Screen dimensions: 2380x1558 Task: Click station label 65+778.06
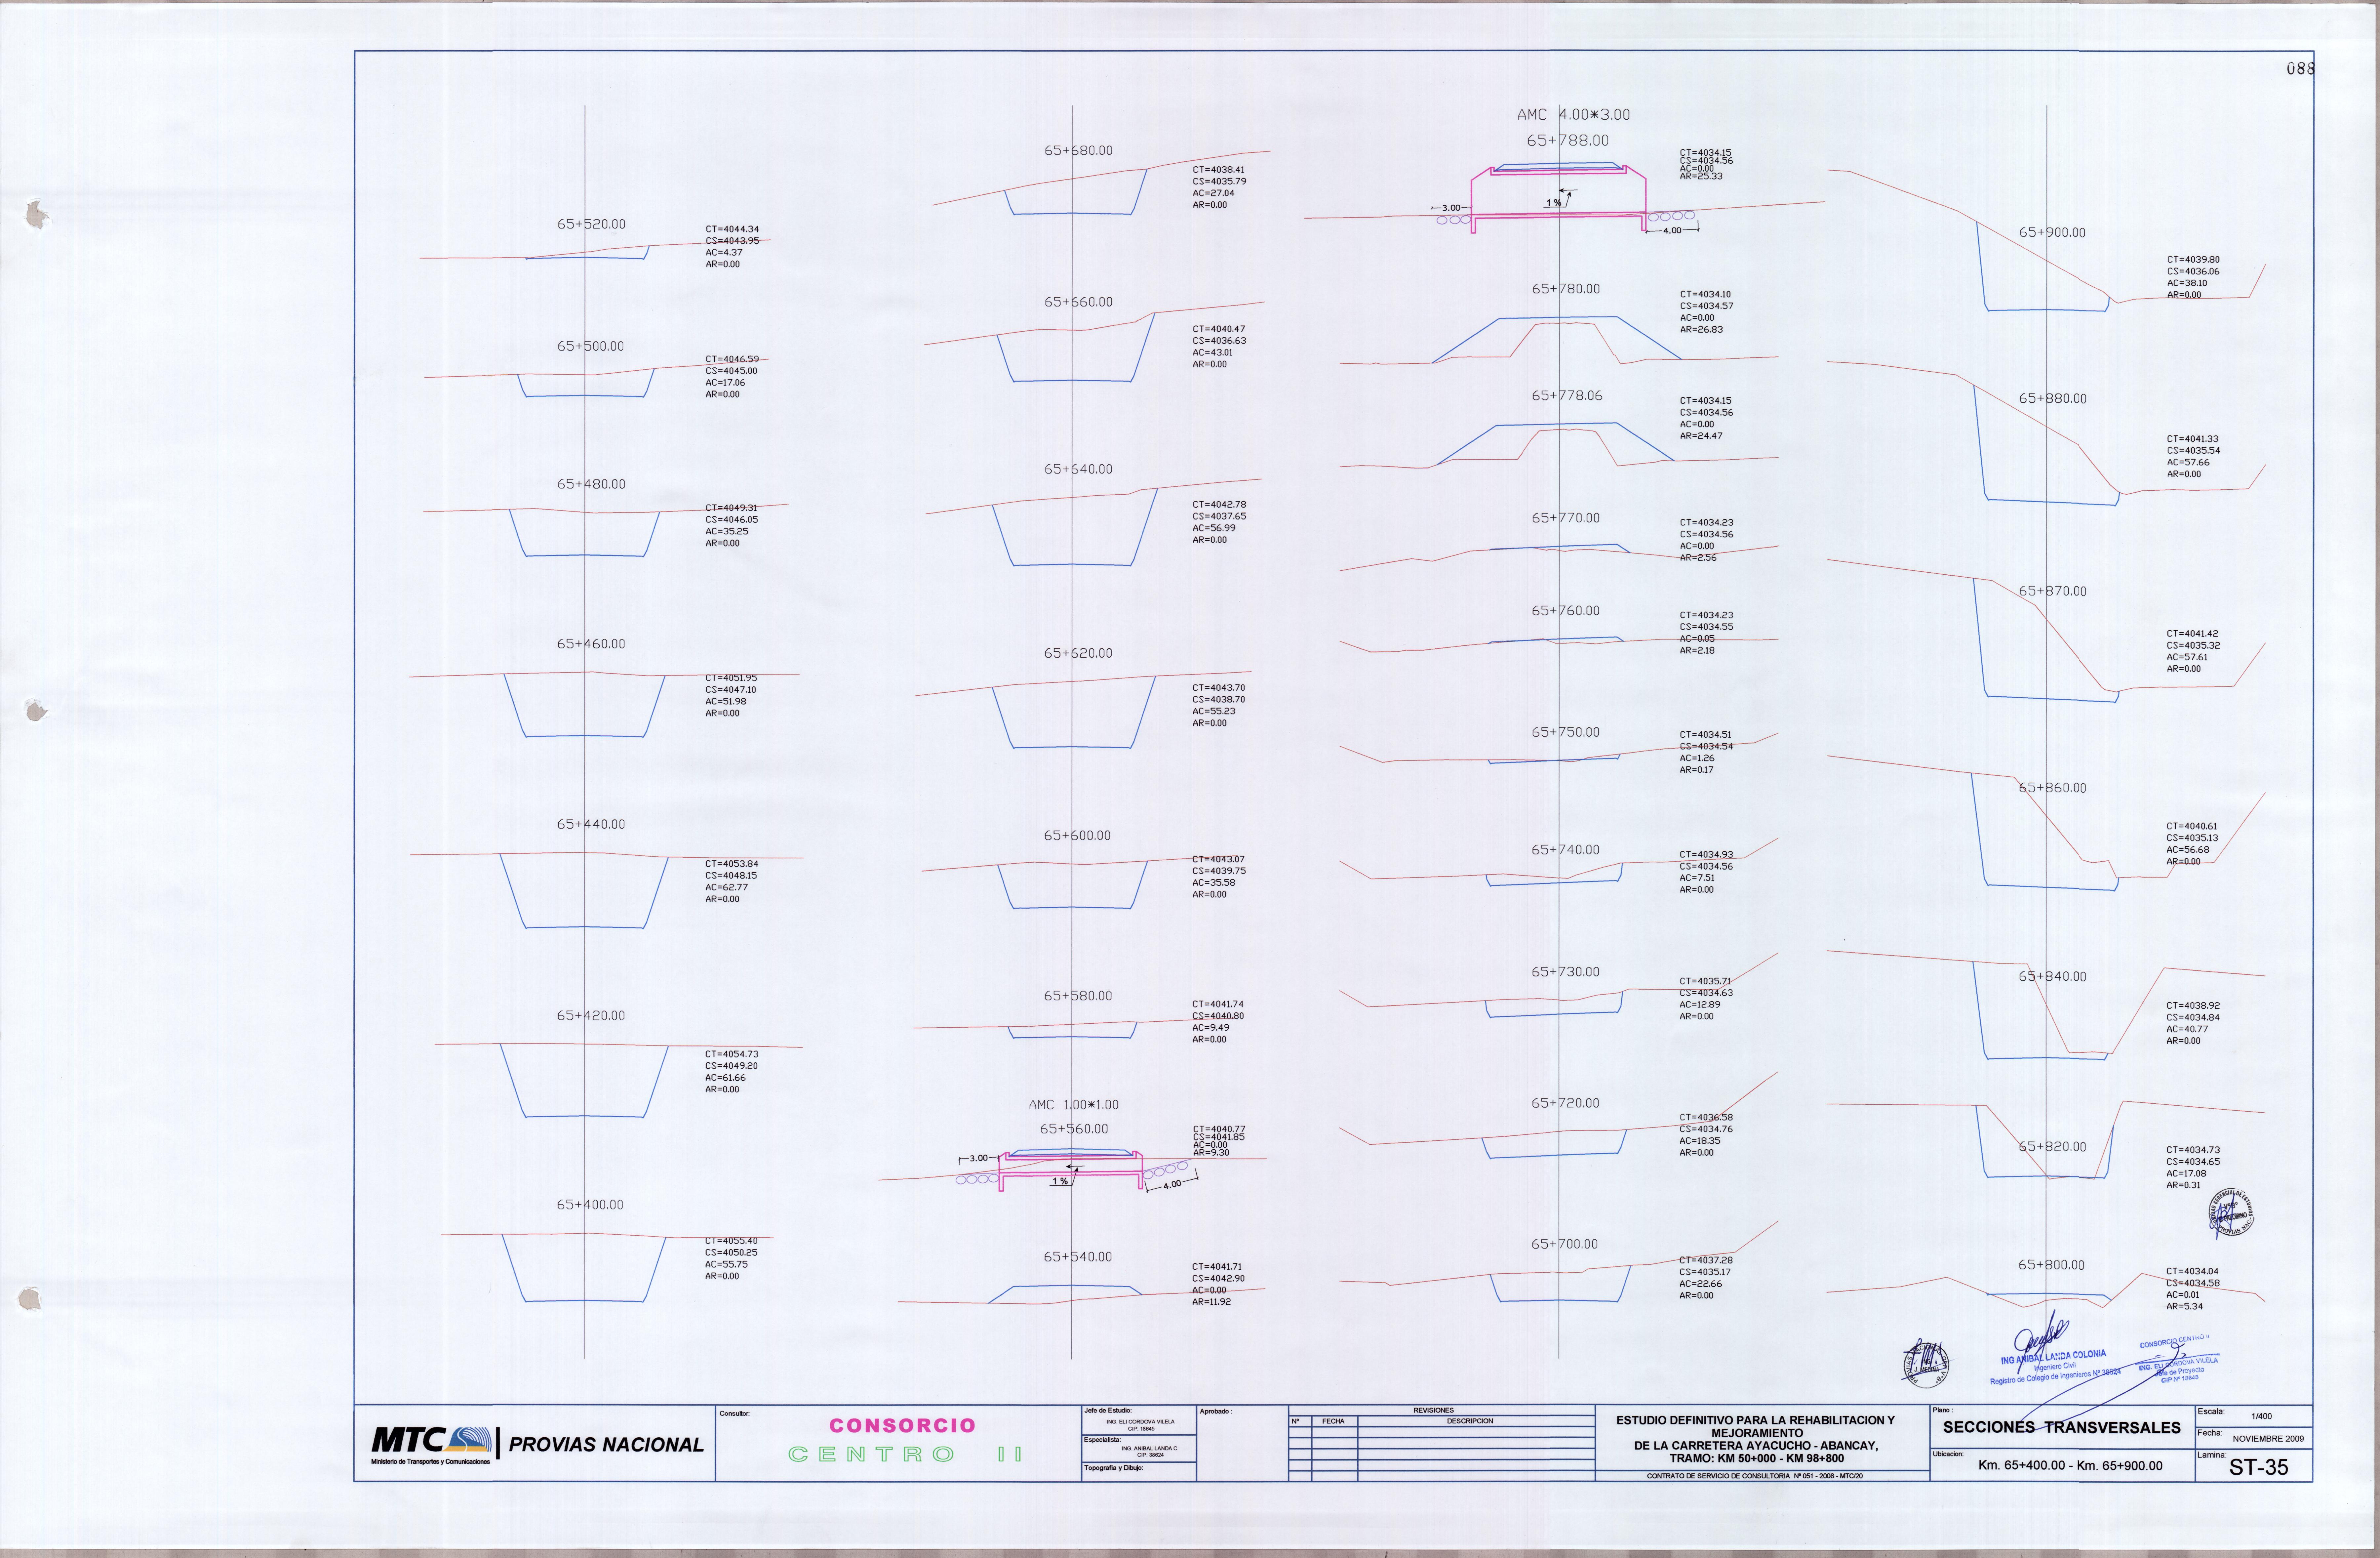pos(1567,396)
